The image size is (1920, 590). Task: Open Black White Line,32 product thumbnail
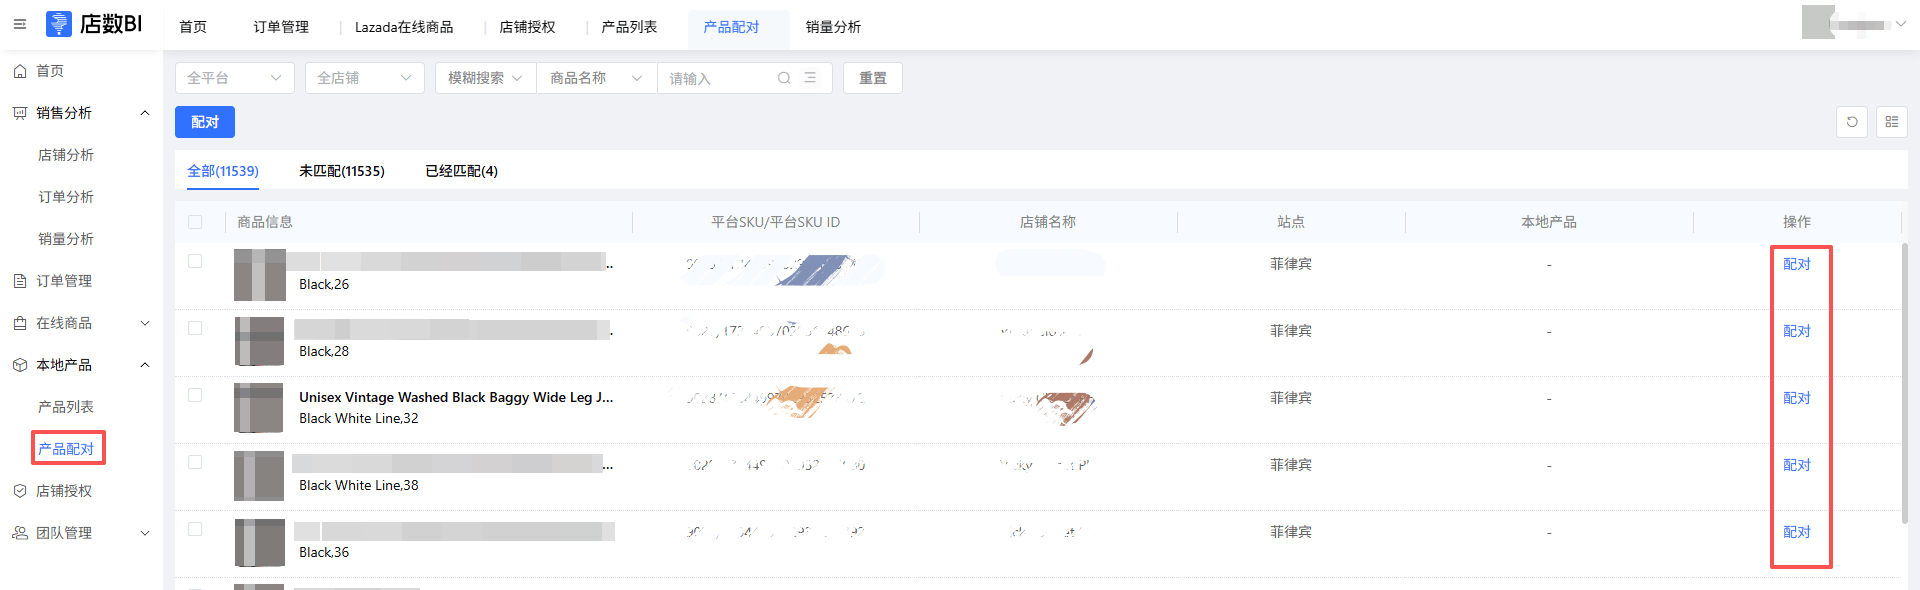point(260,409)
